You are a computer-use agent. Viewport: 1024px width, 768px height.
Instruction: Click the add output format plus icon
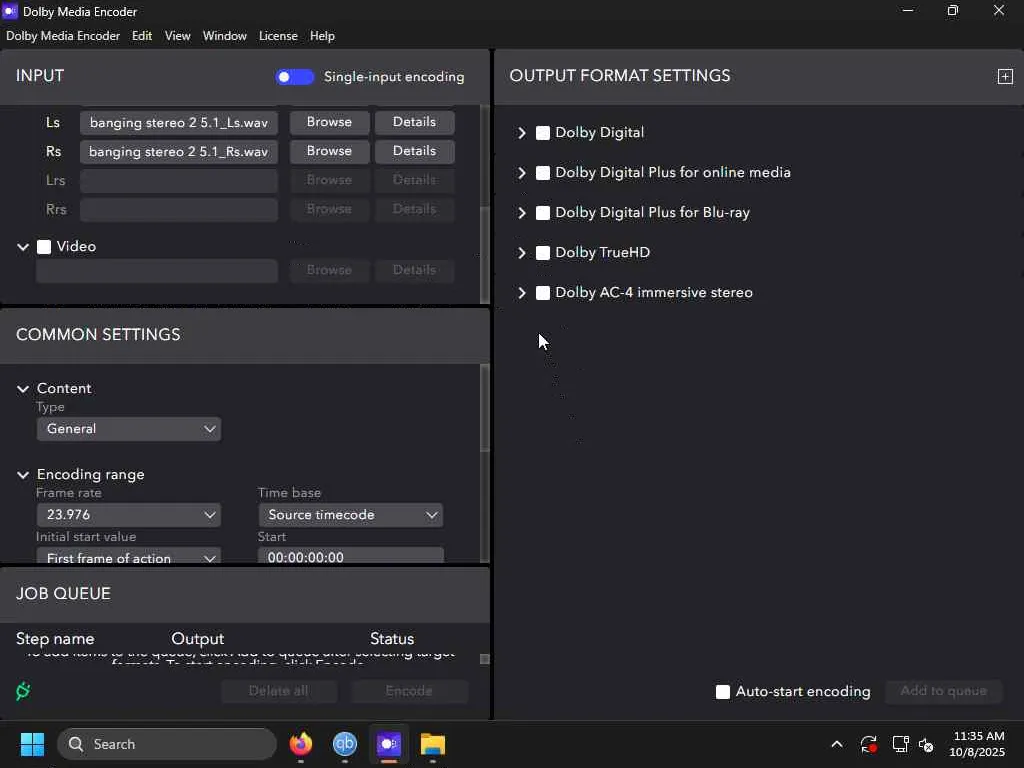point(1005,76)
